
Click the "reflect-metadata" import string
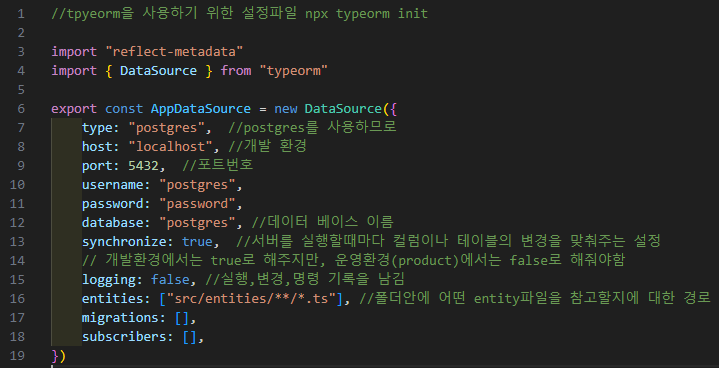click(x=174, y=52)
